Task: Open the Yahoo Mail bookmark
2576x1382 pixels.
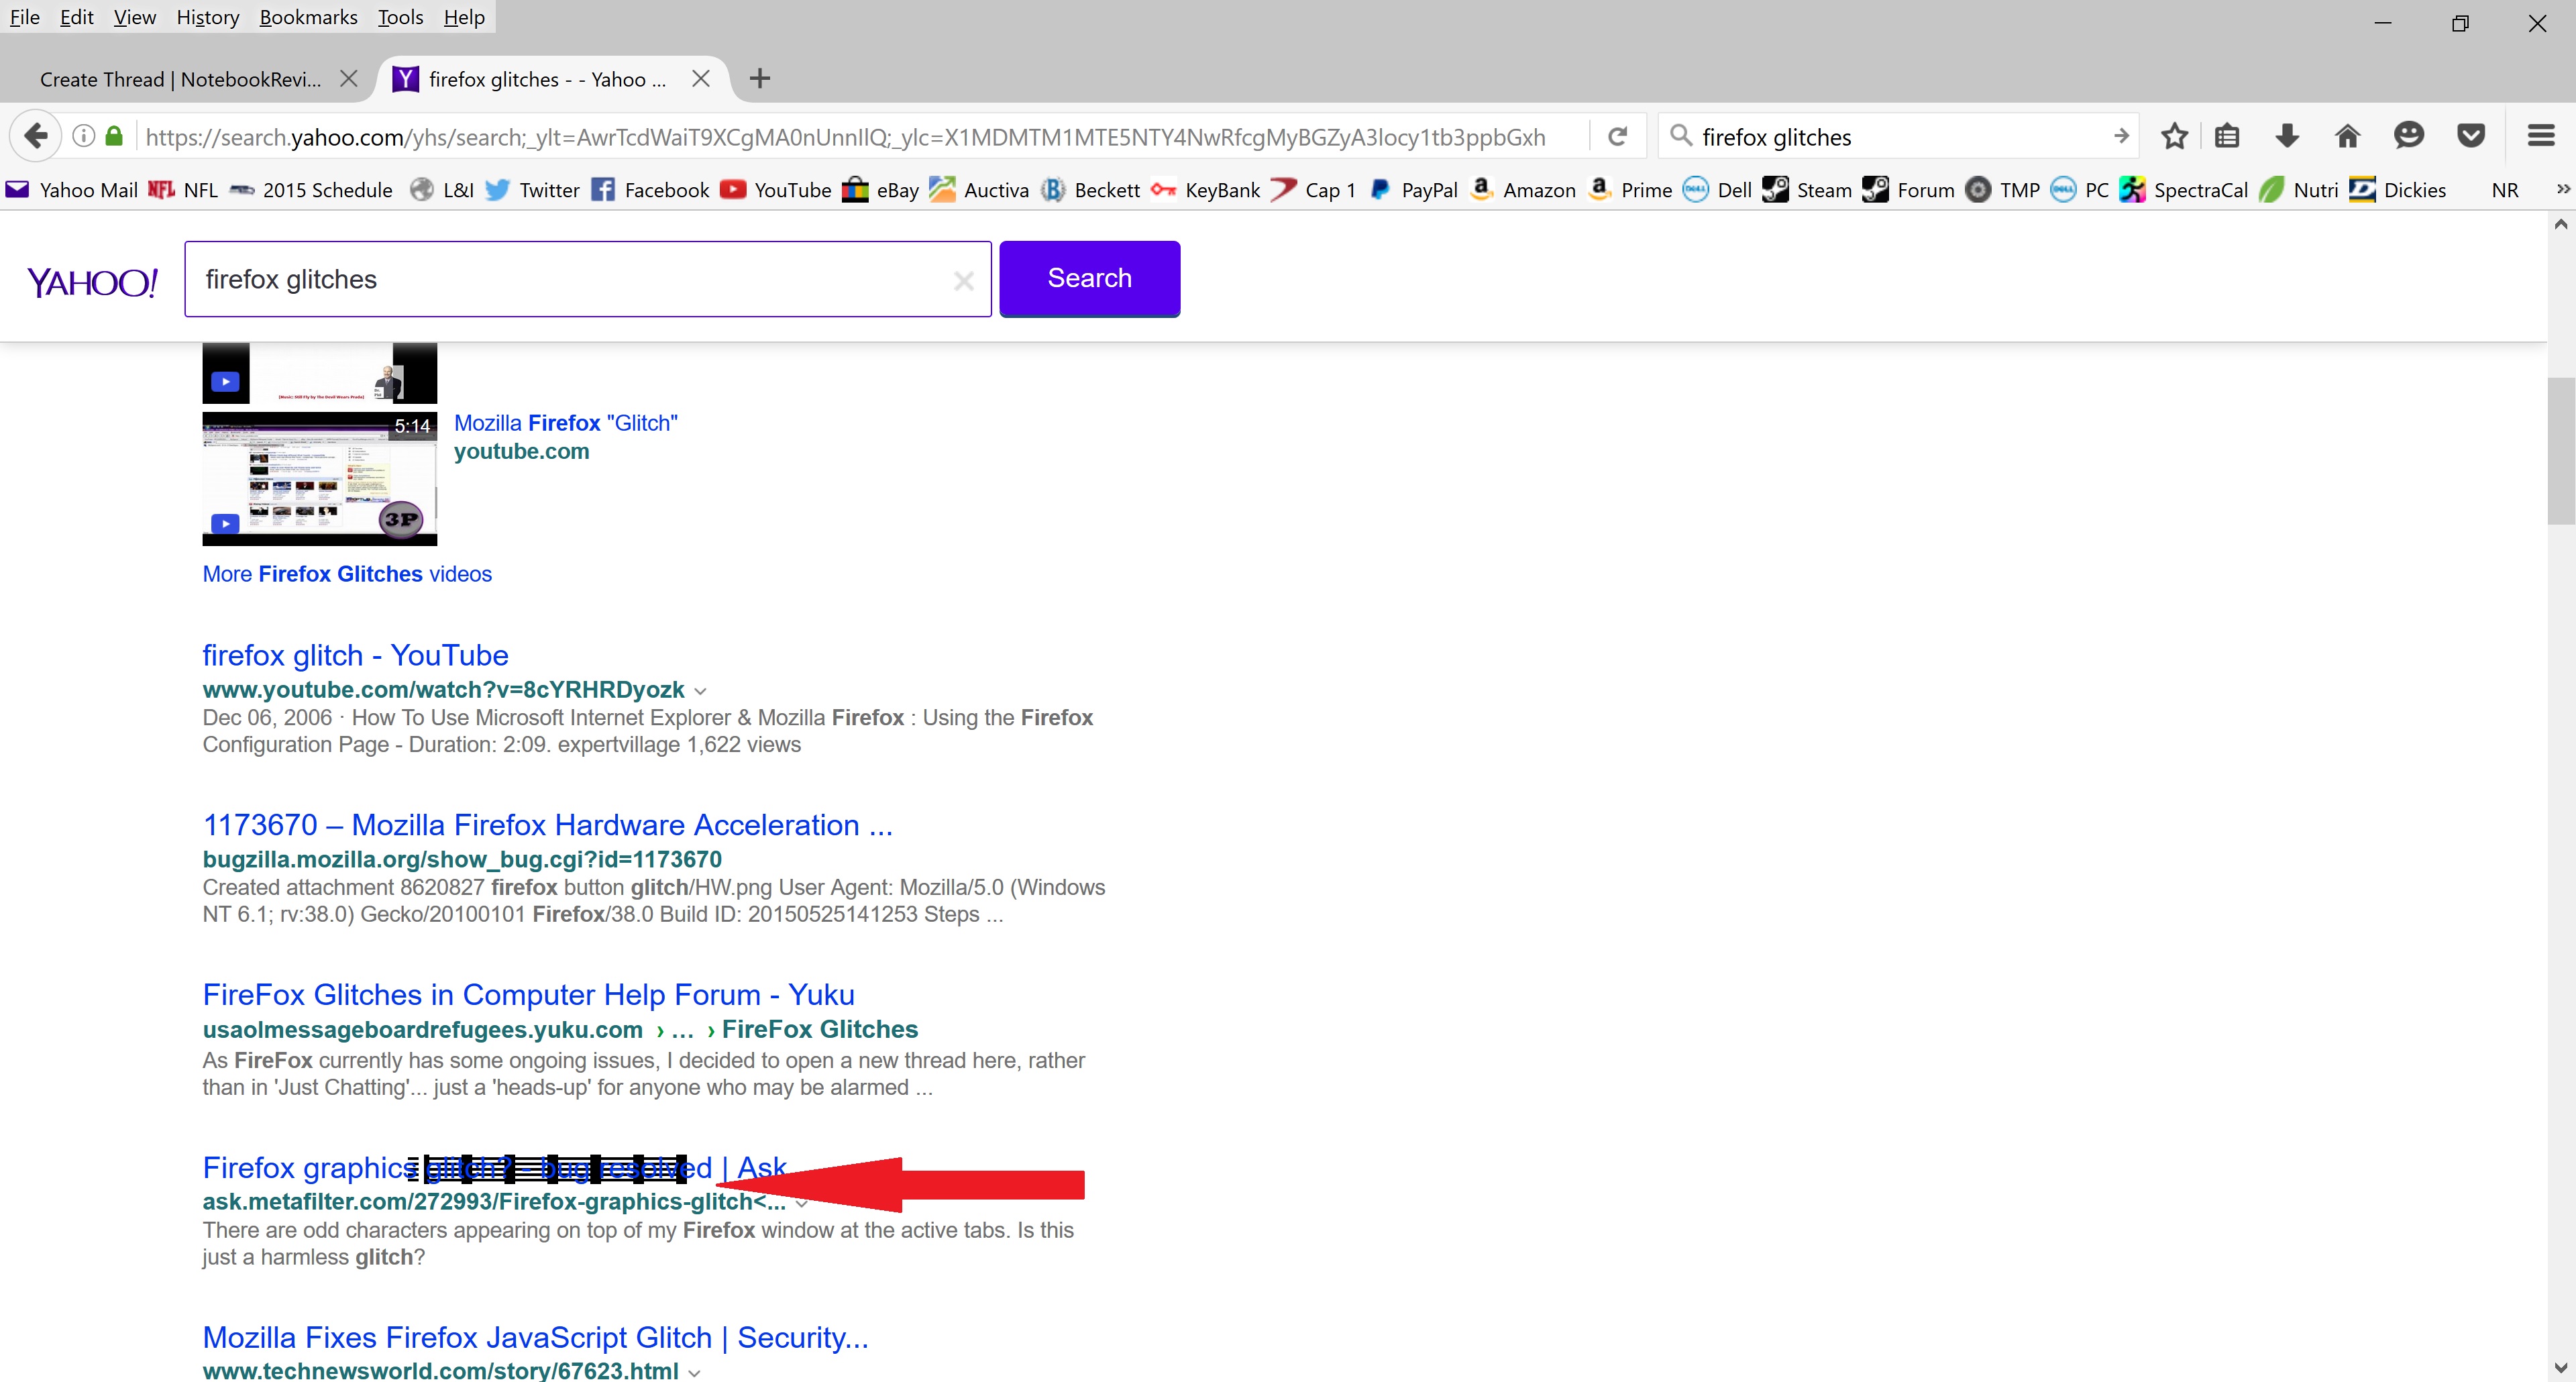Action: (71, 190)
